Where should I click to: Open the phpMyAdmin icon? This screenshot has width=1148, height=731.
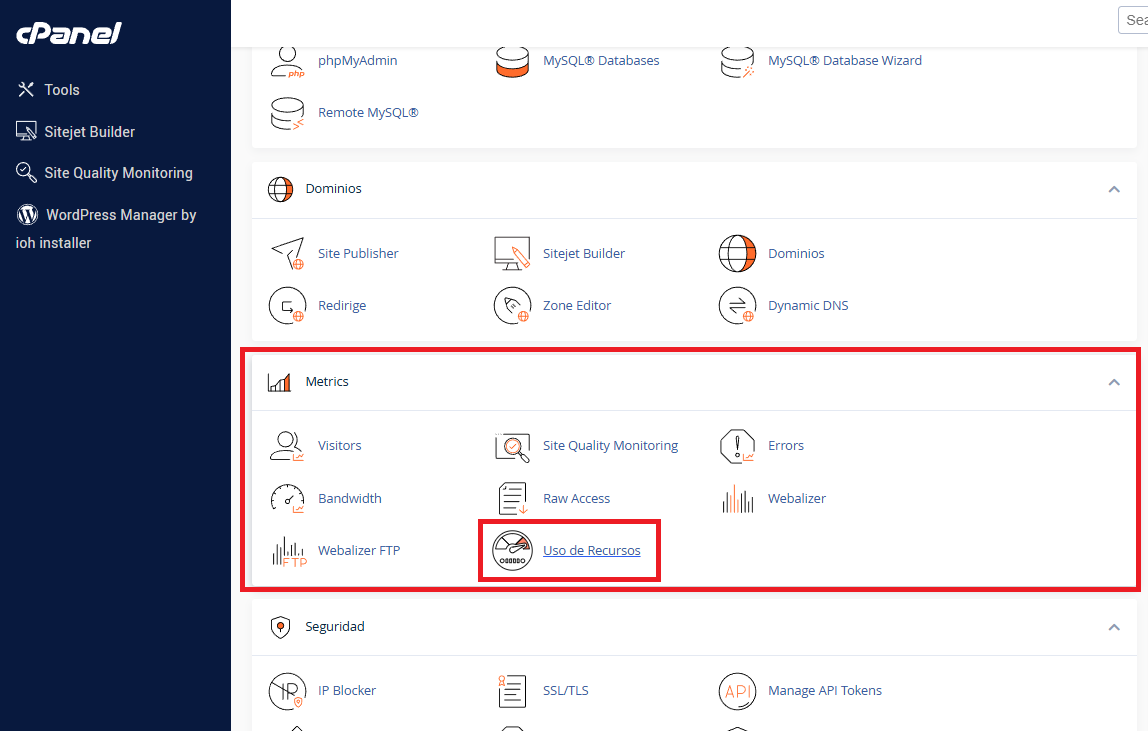[x=287, y=62]
